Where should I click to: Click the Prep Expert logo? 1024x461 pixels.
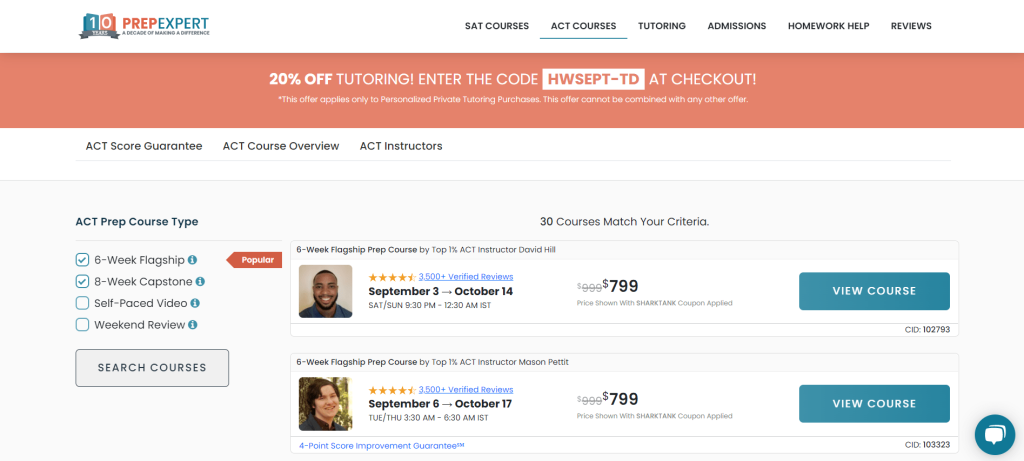pyautogui.click(x=144, y=25)
